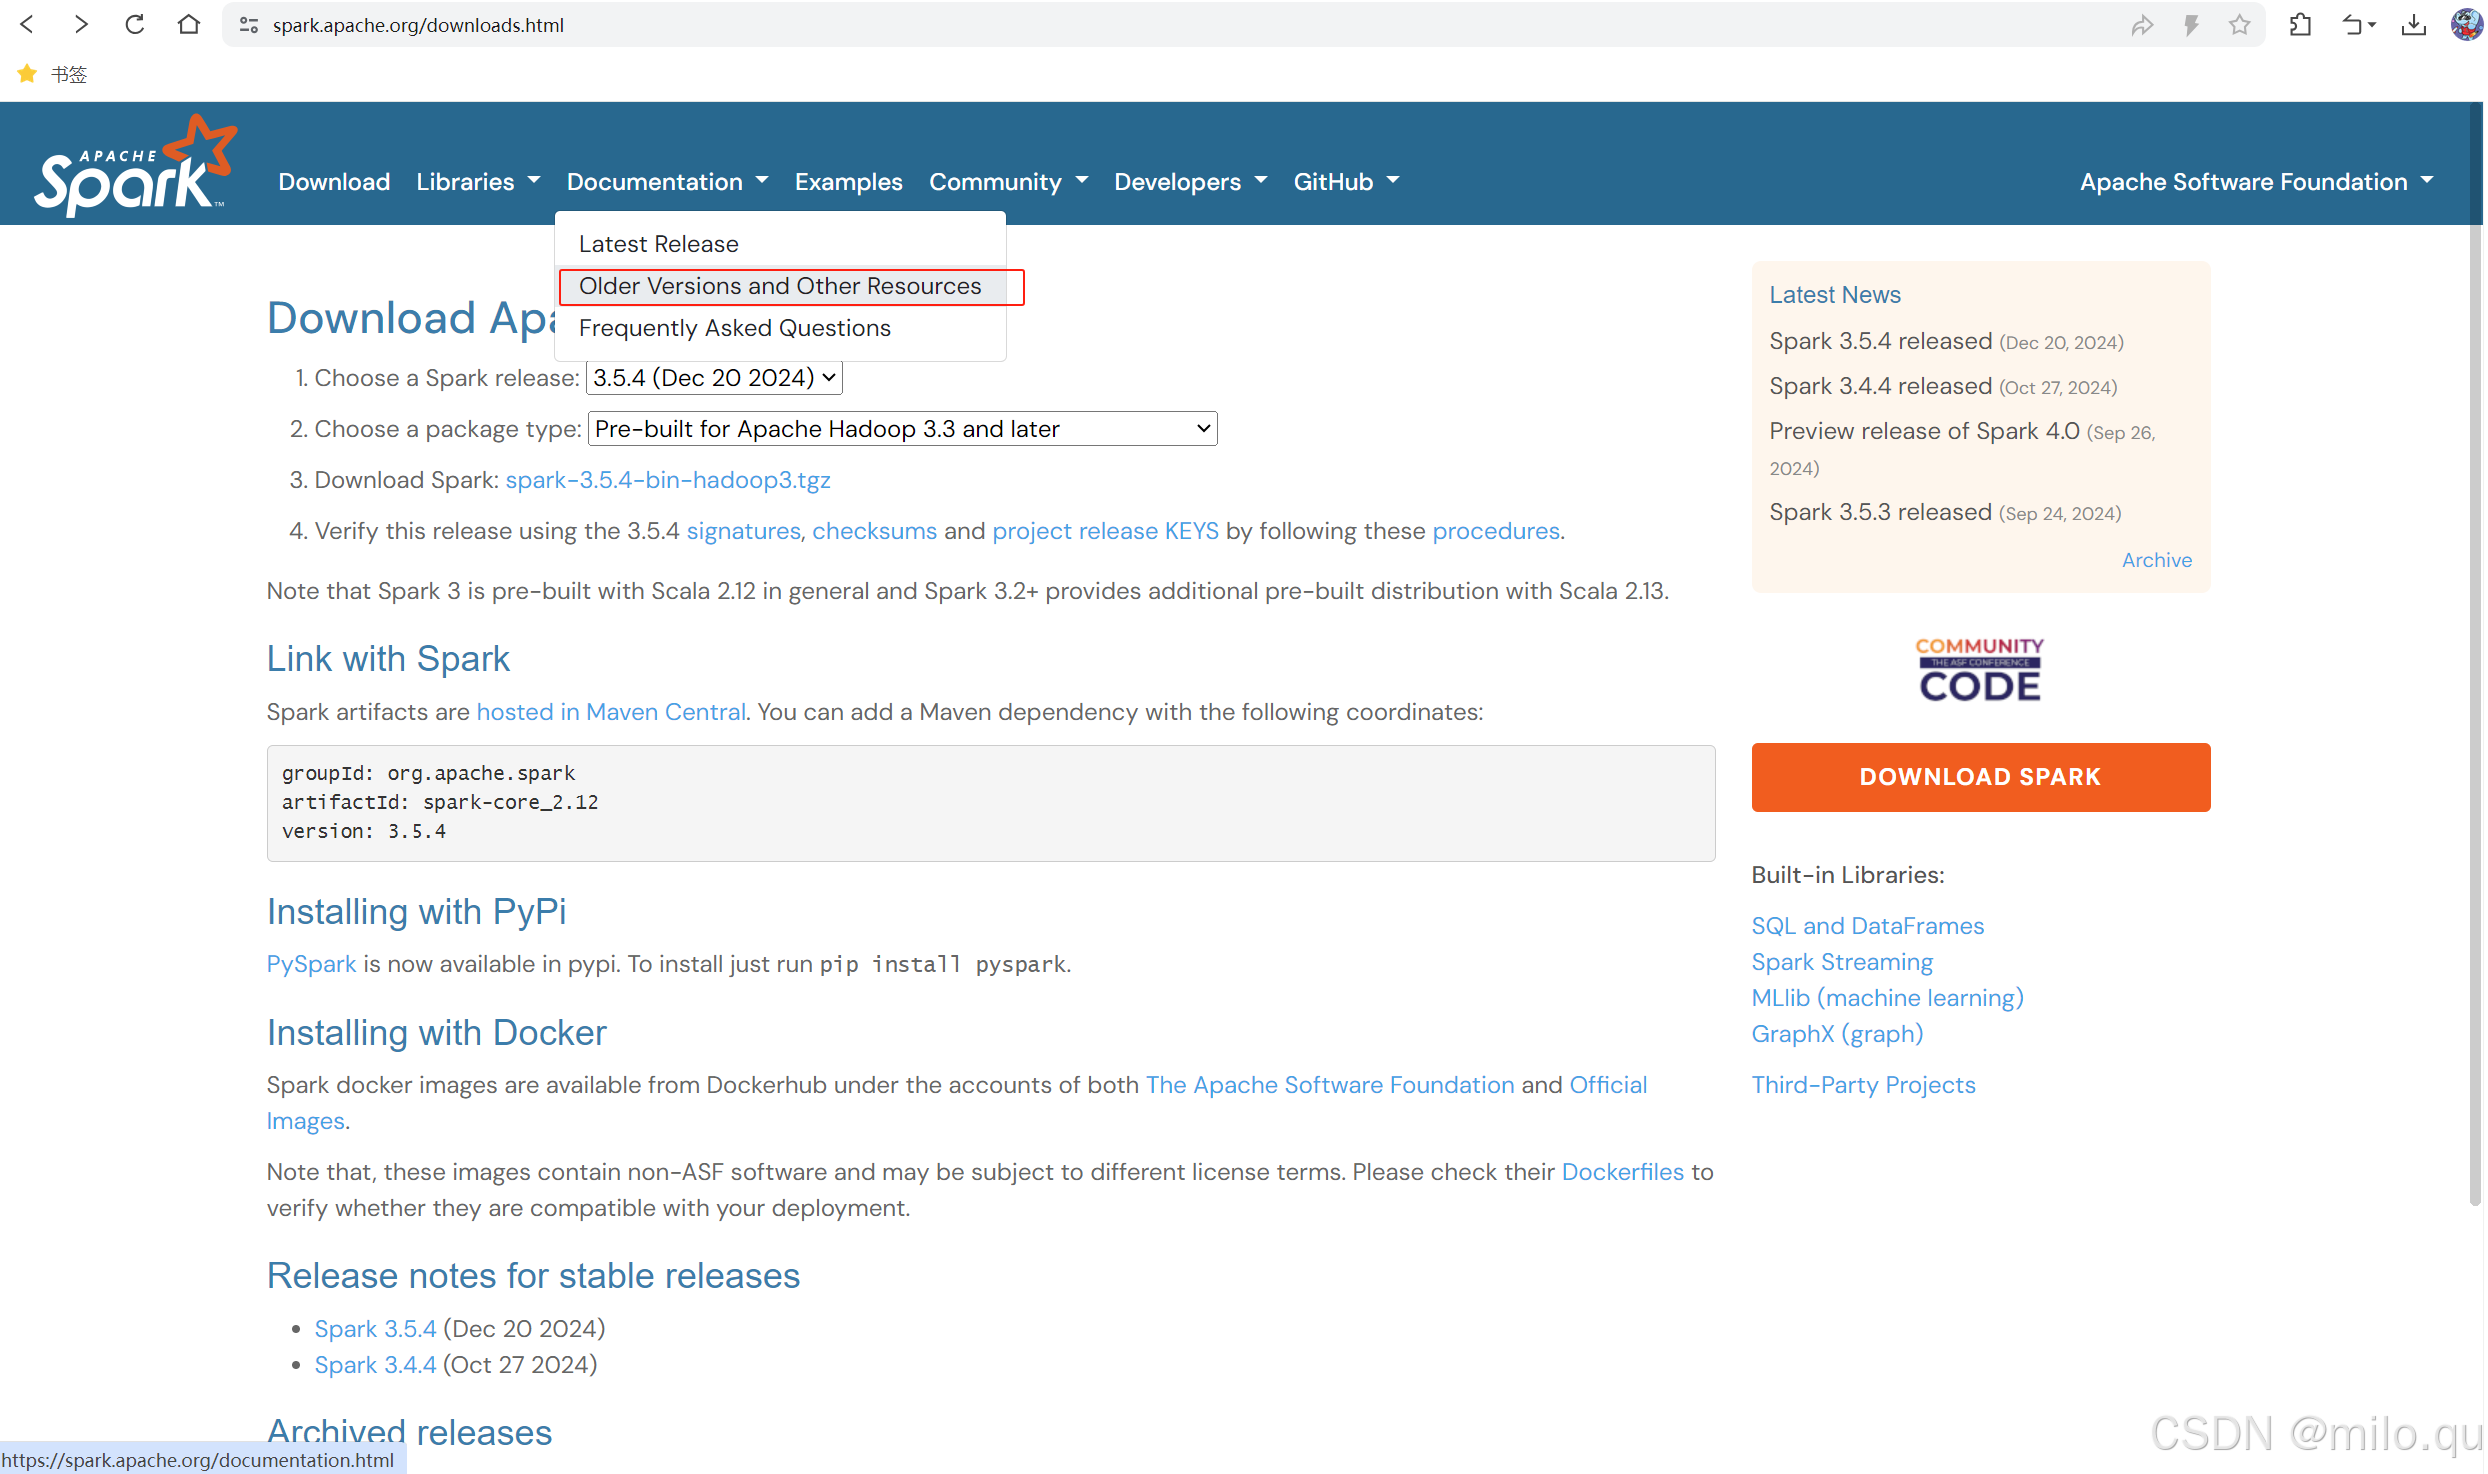Viewport: 2488px width, 1474px height.
Task: Open the package type dropdown
Action: [902, 429]
